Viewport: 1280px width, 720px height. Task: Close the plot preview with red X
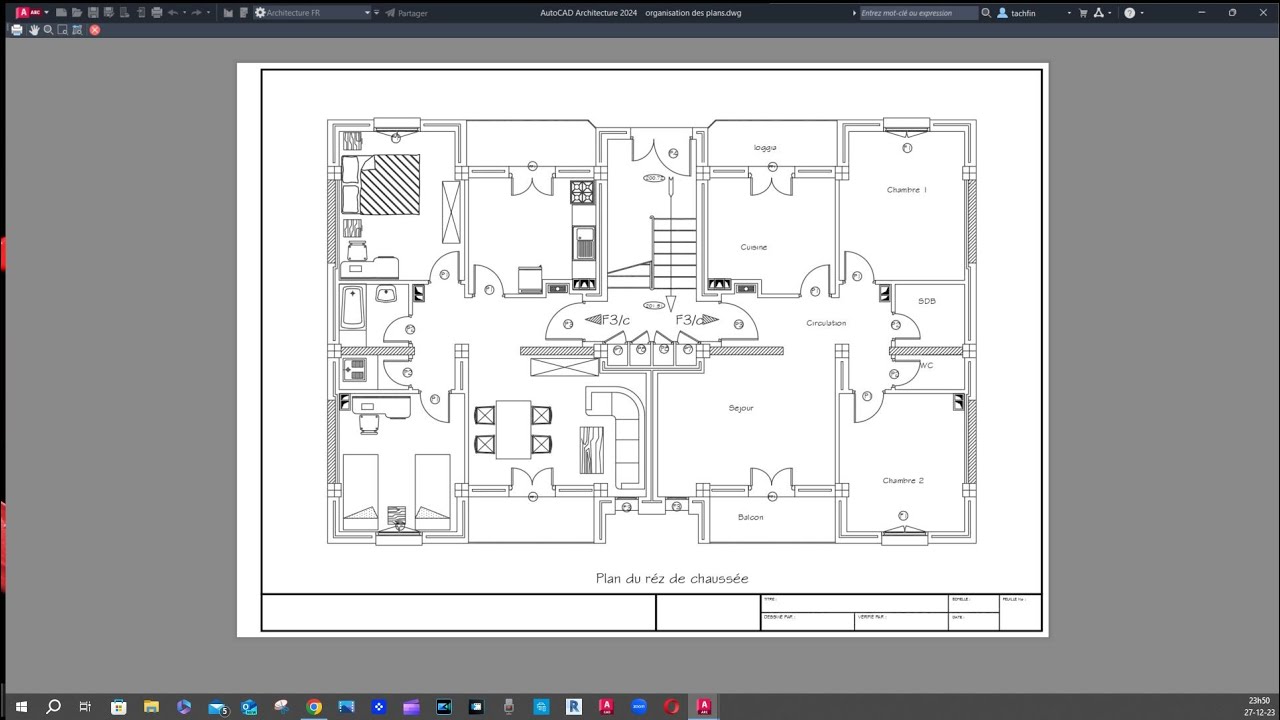(x=95, y=30)
